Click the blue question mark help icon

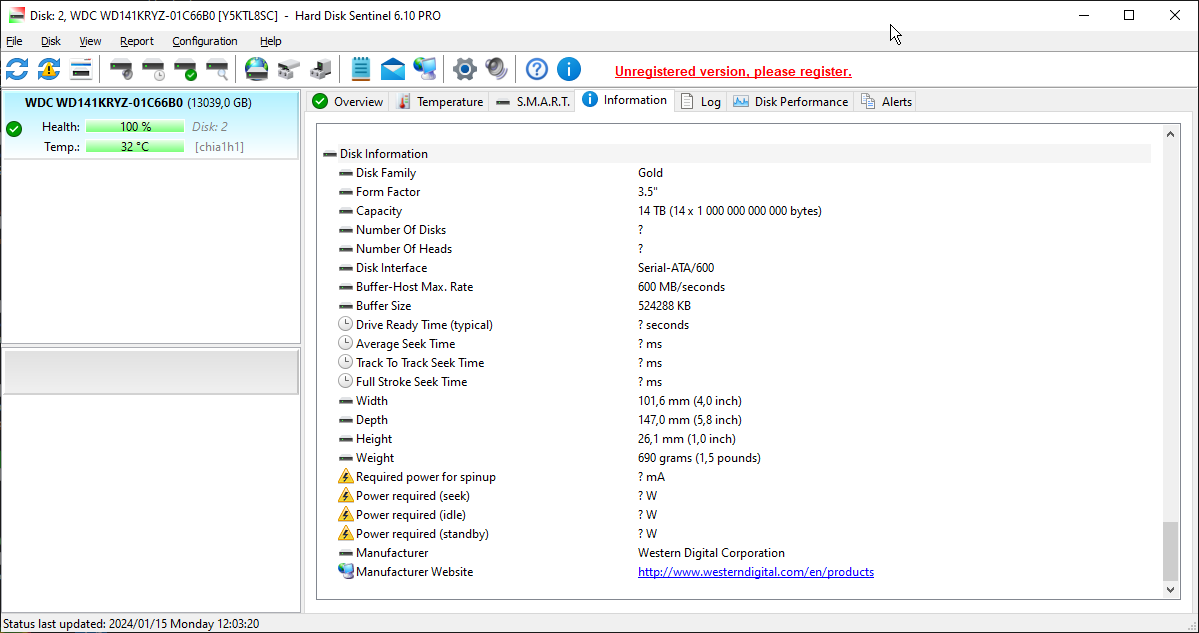click(x=537, y=70)
